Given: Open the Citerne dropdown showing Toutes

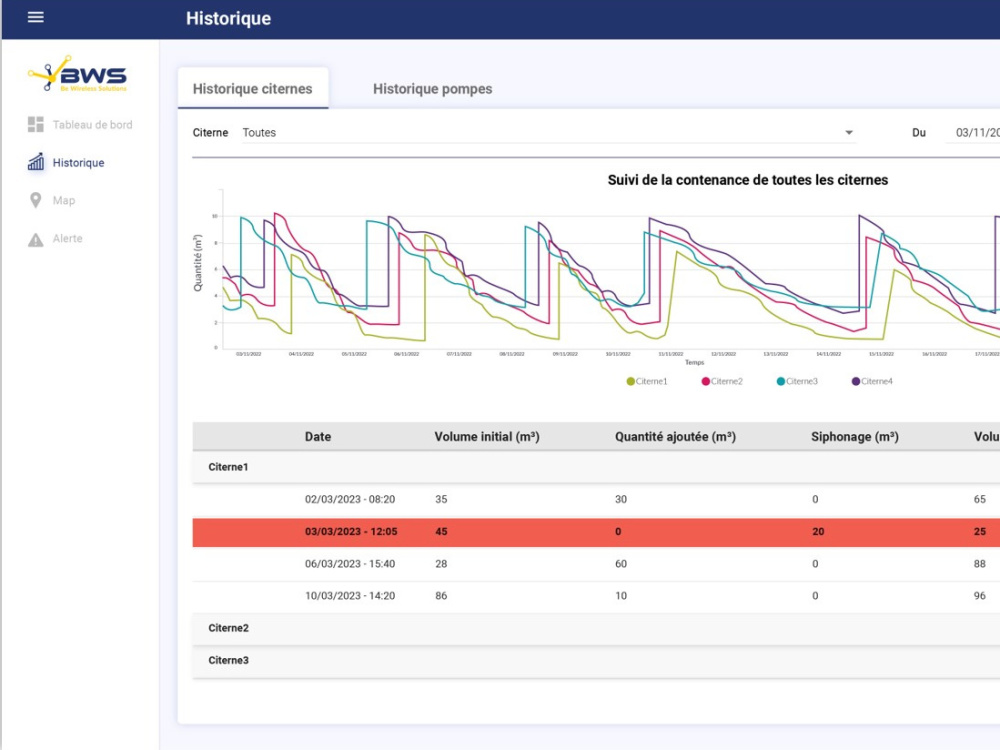Looking at the screenshot, I should click(548, 133).
